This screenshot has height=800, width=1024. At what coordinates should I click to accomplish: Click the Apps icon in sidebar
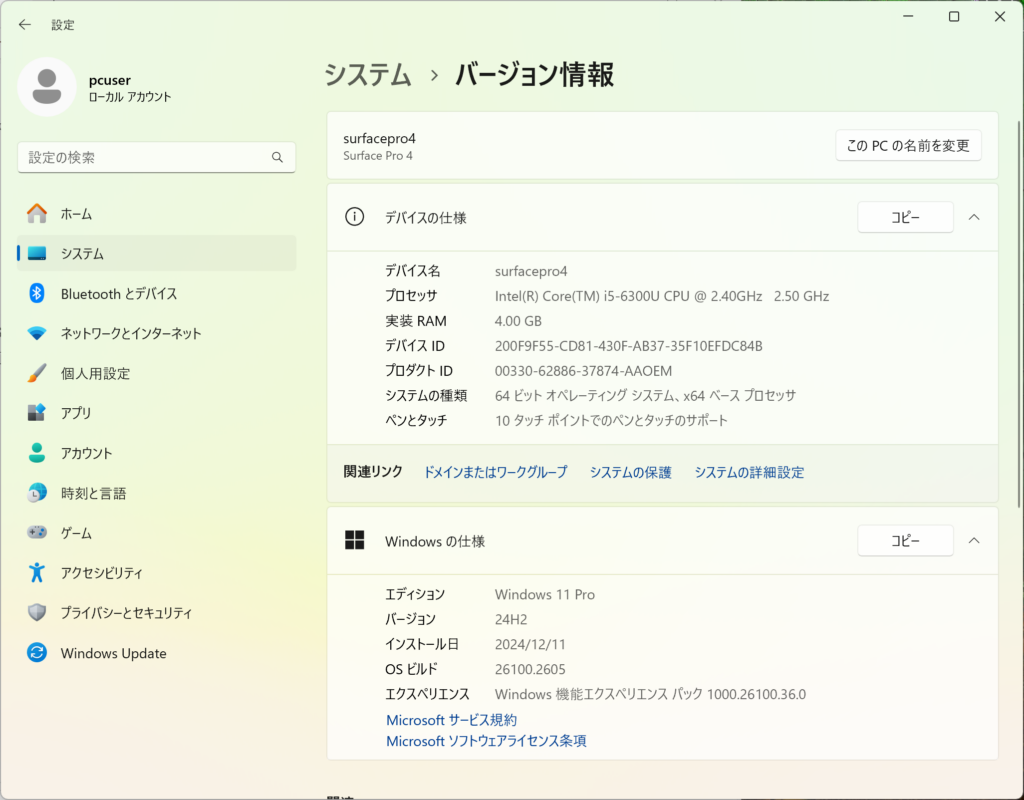(x=37, y=413)
